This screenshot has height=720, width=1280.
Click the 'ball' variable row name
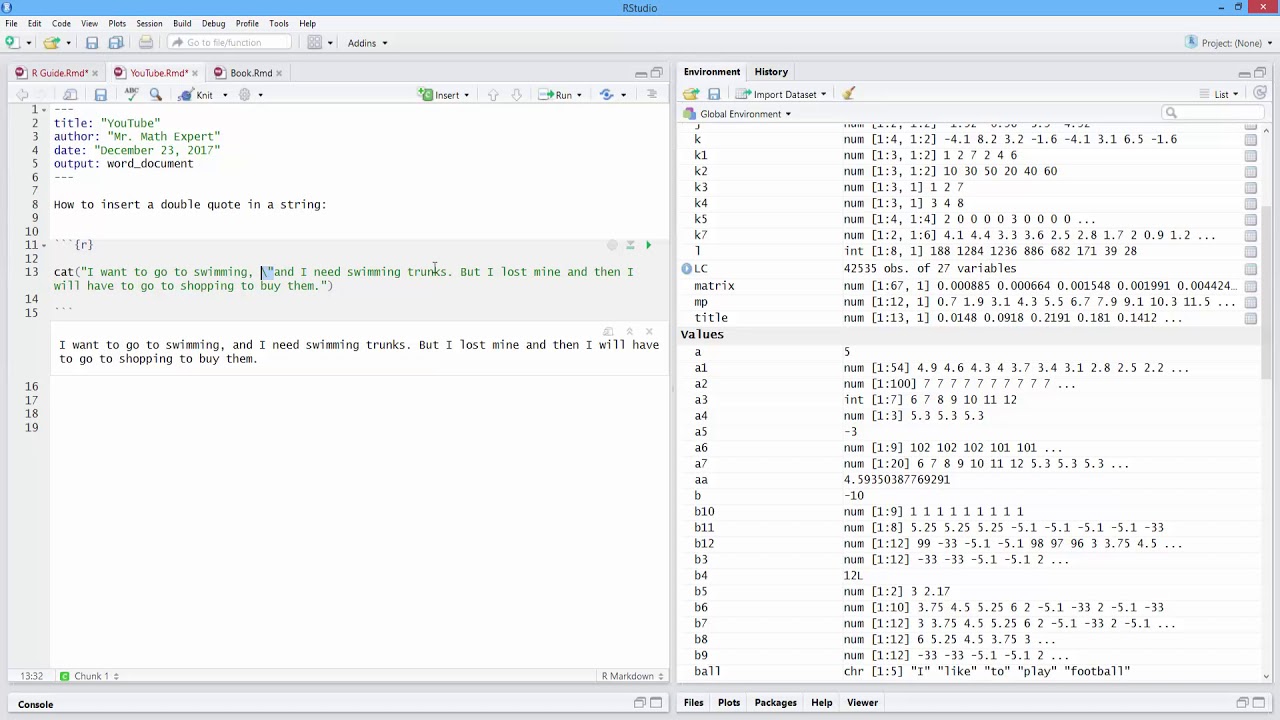coord(707,672)
